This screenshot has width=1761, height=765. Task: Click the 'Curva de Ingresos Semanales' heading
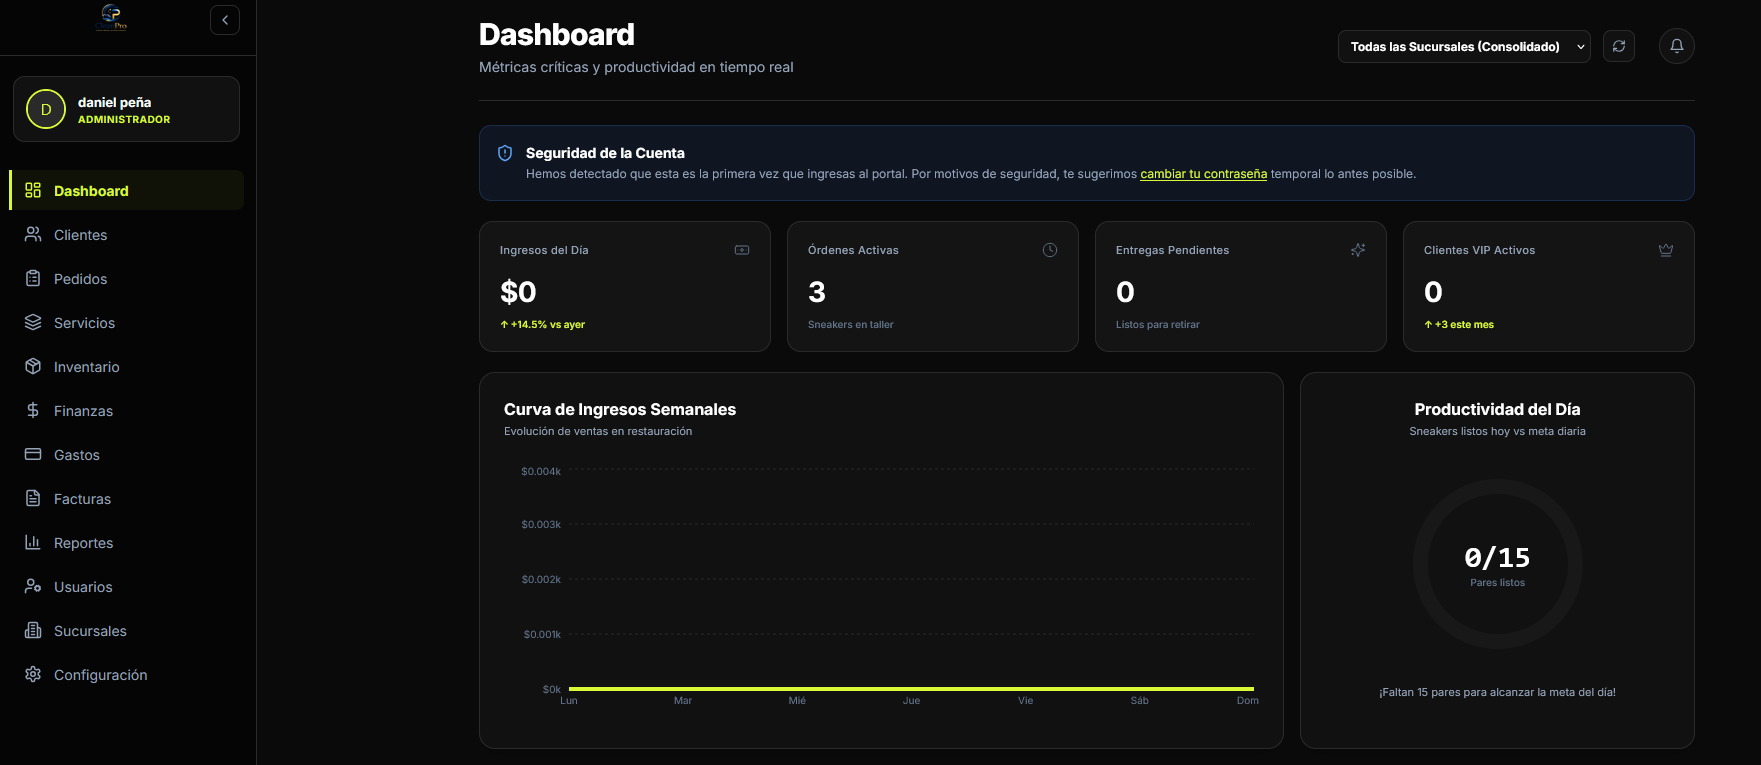[620, 409]
